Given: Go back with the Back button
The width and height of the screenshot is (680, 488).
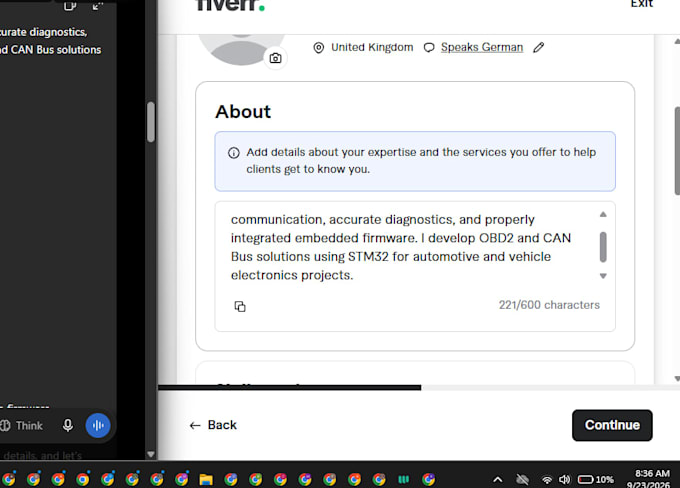Looking at the screenshot, I should (x=213, y=425).
